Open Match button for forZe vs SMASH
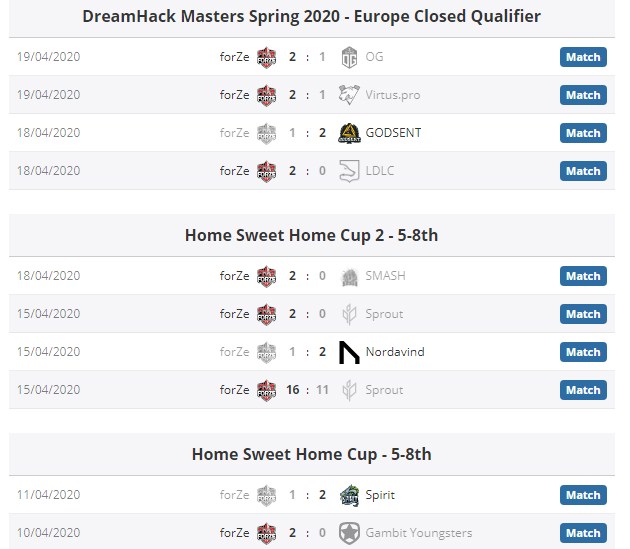 583,276
